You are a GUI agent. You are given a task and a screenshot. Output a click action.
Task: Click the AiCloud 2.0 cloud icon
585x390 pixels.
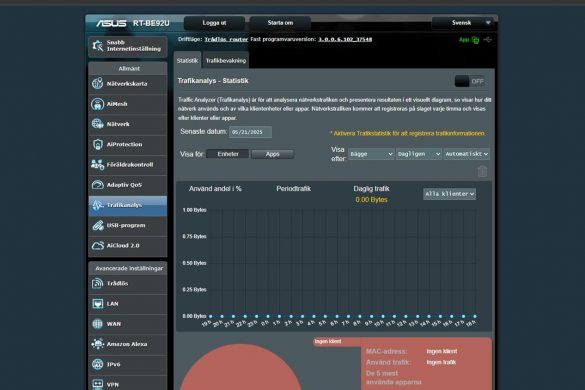pos(98,246)
